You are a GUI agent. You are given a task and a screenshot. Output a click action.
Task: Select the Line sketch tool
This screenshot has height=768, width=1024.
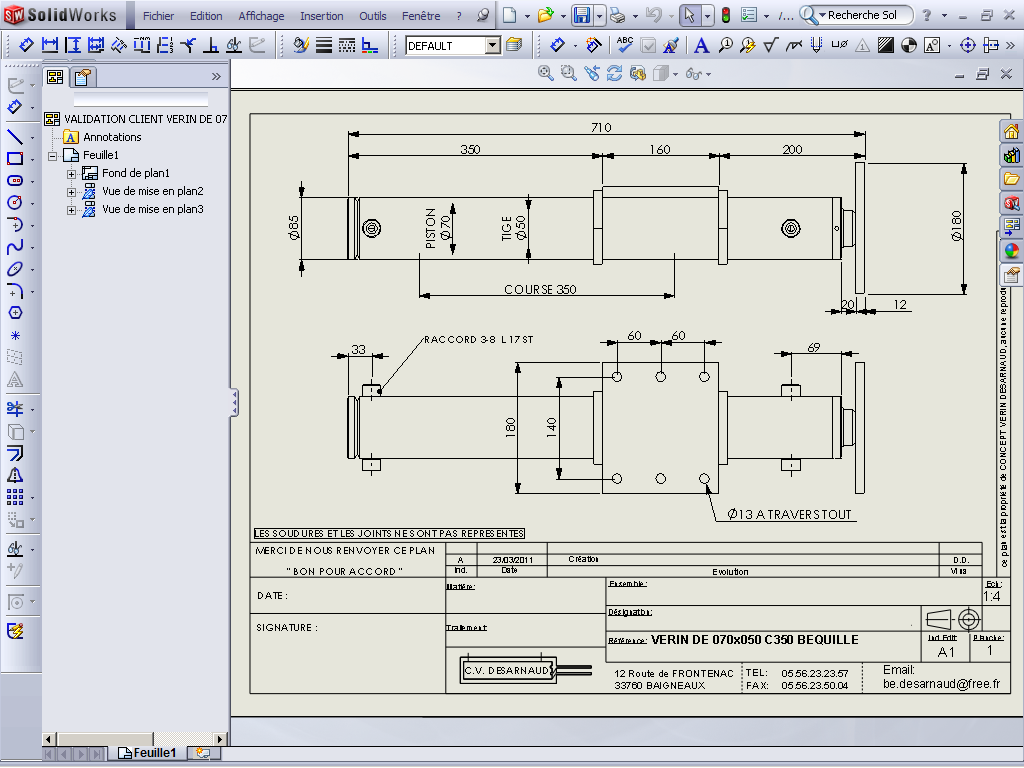coord(15,136)
